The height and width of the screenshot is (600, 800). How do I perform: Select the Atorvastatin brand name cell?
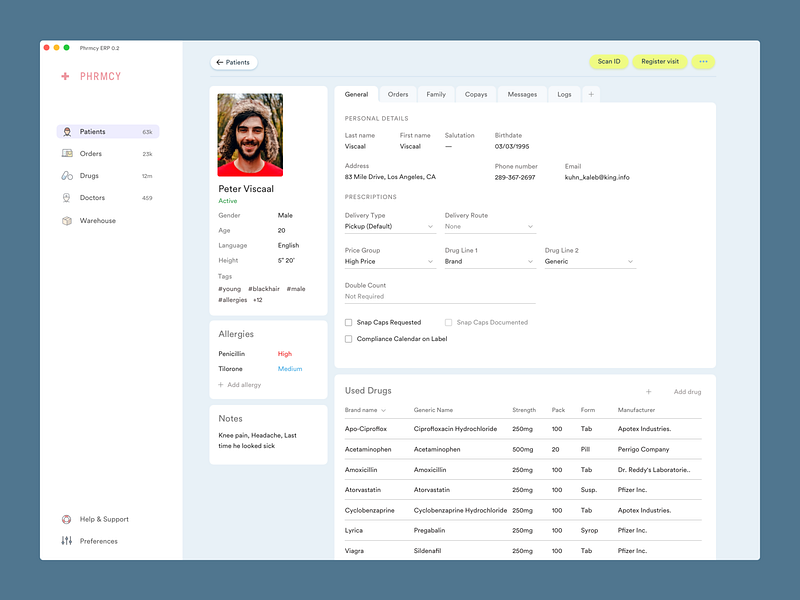(363, 490)
